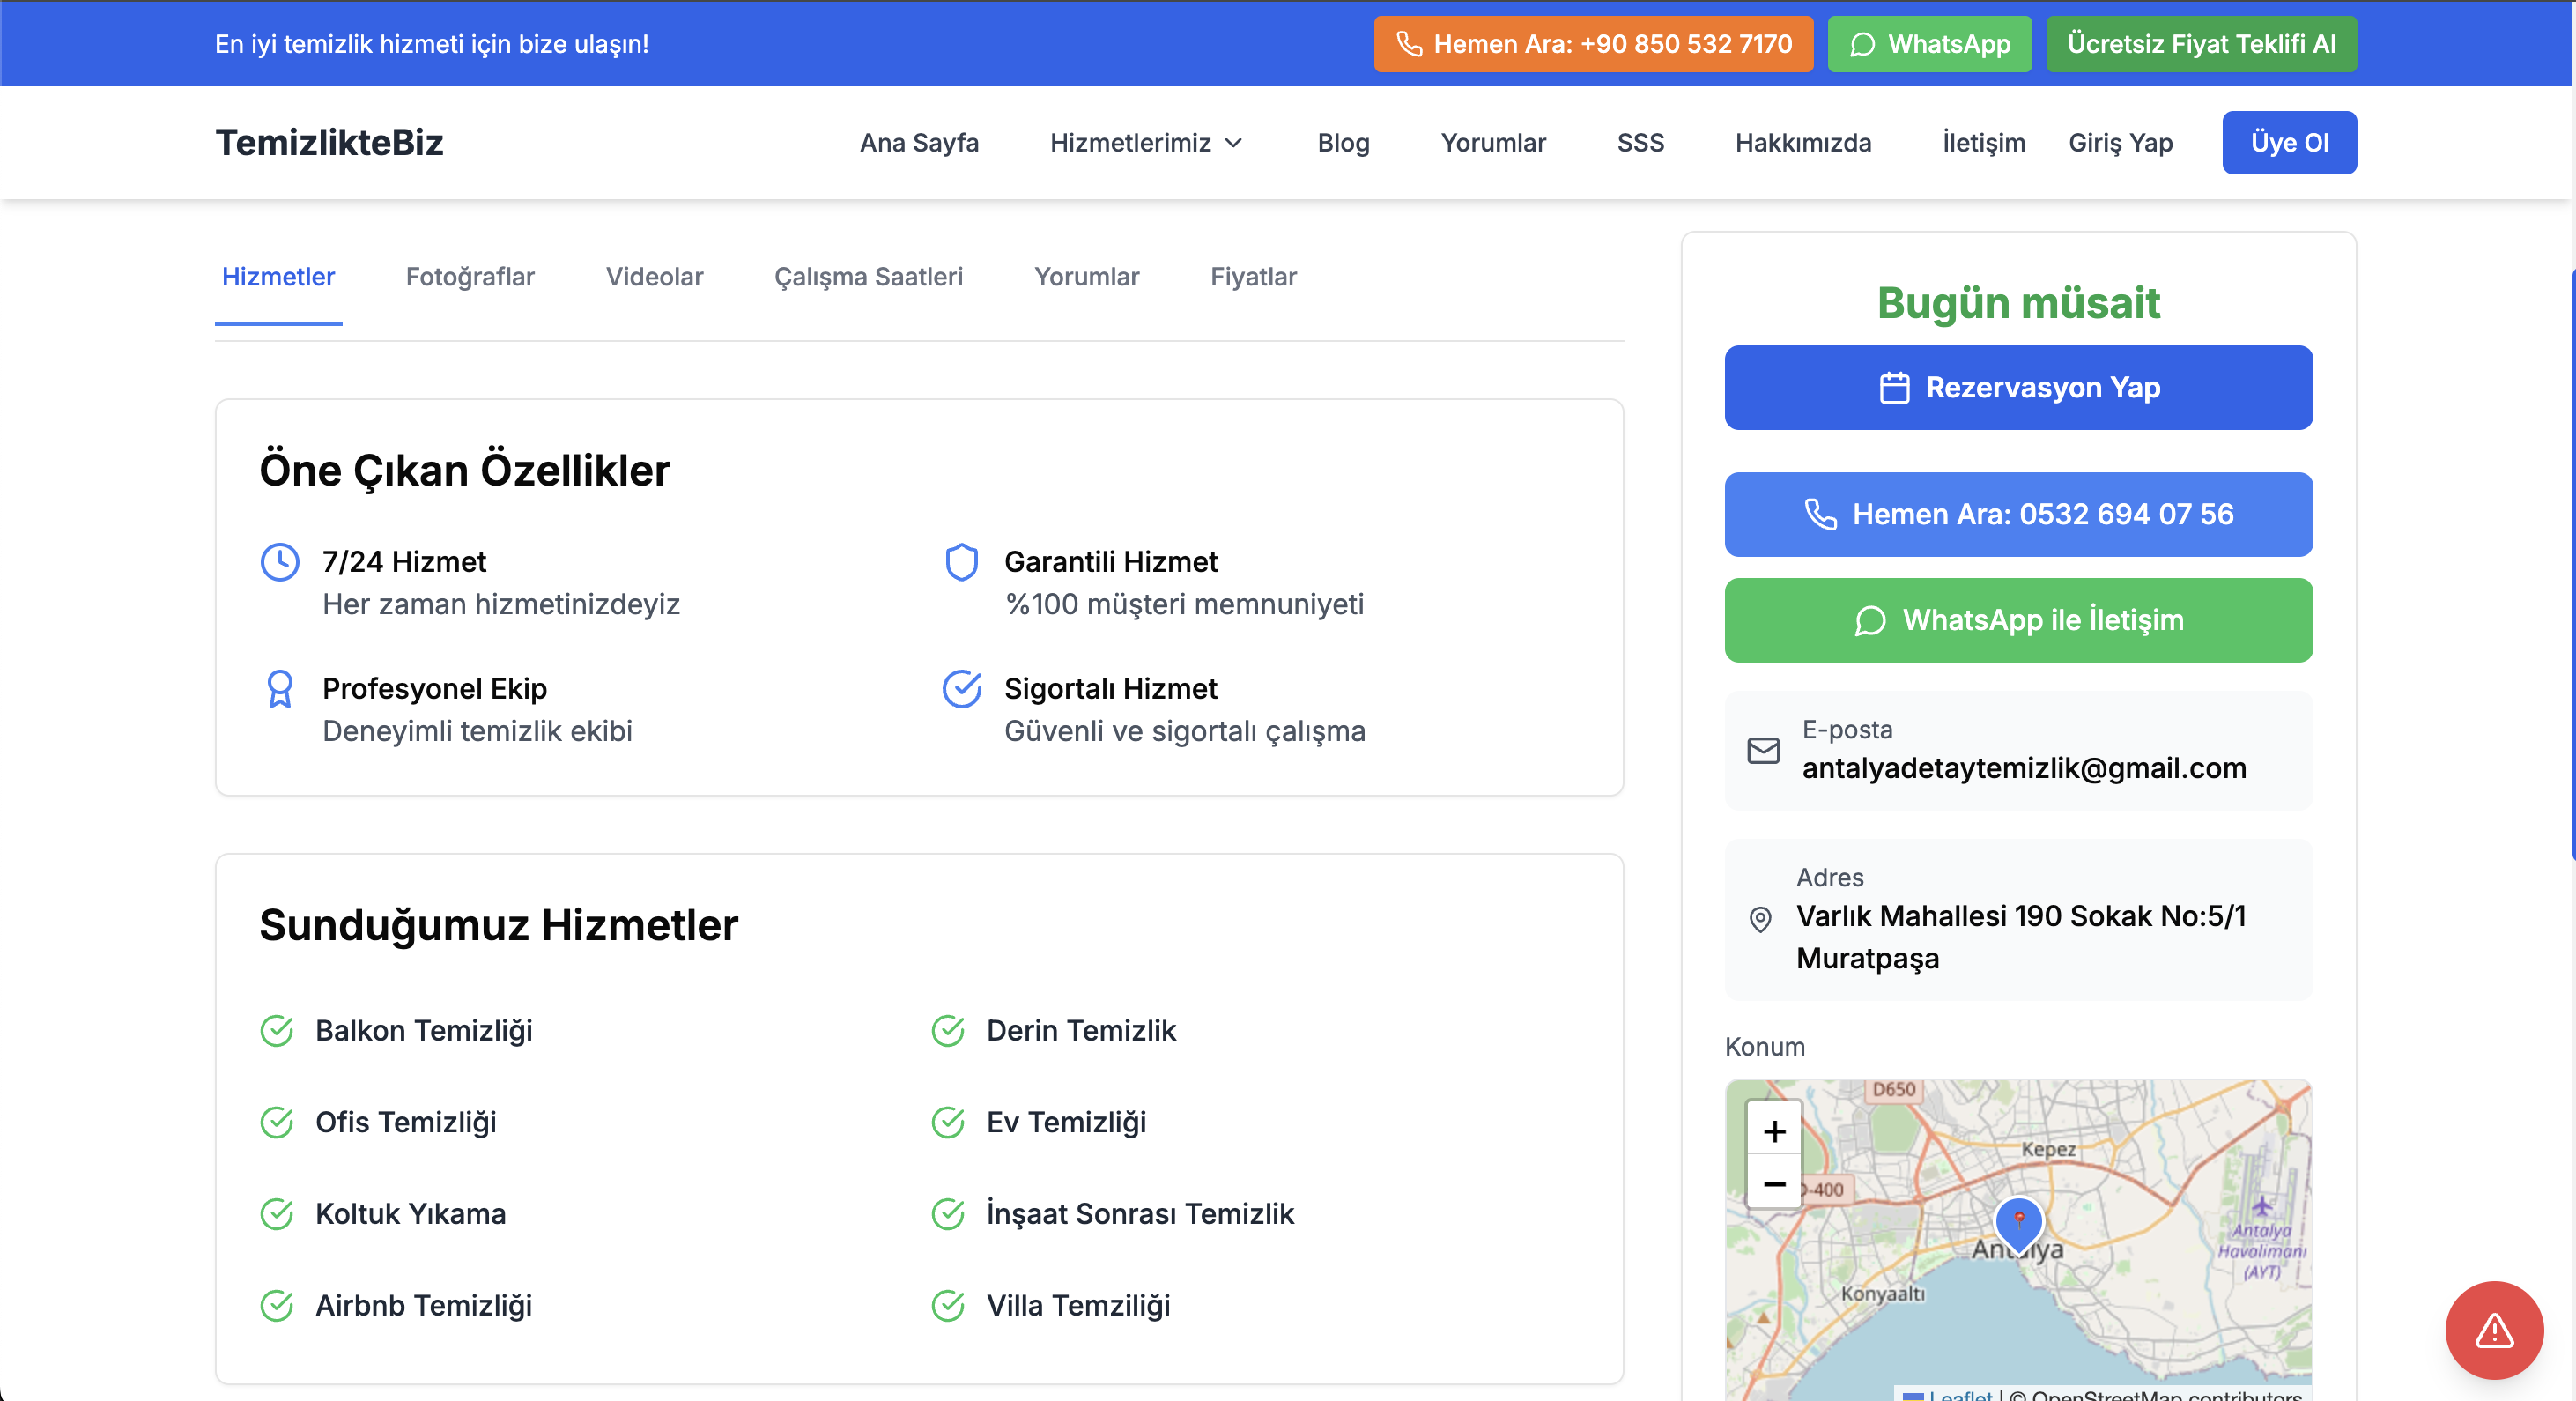The image size is (2576, 1401).
Task: Click the Giriş Yap link
Action: coord(2120,143)
